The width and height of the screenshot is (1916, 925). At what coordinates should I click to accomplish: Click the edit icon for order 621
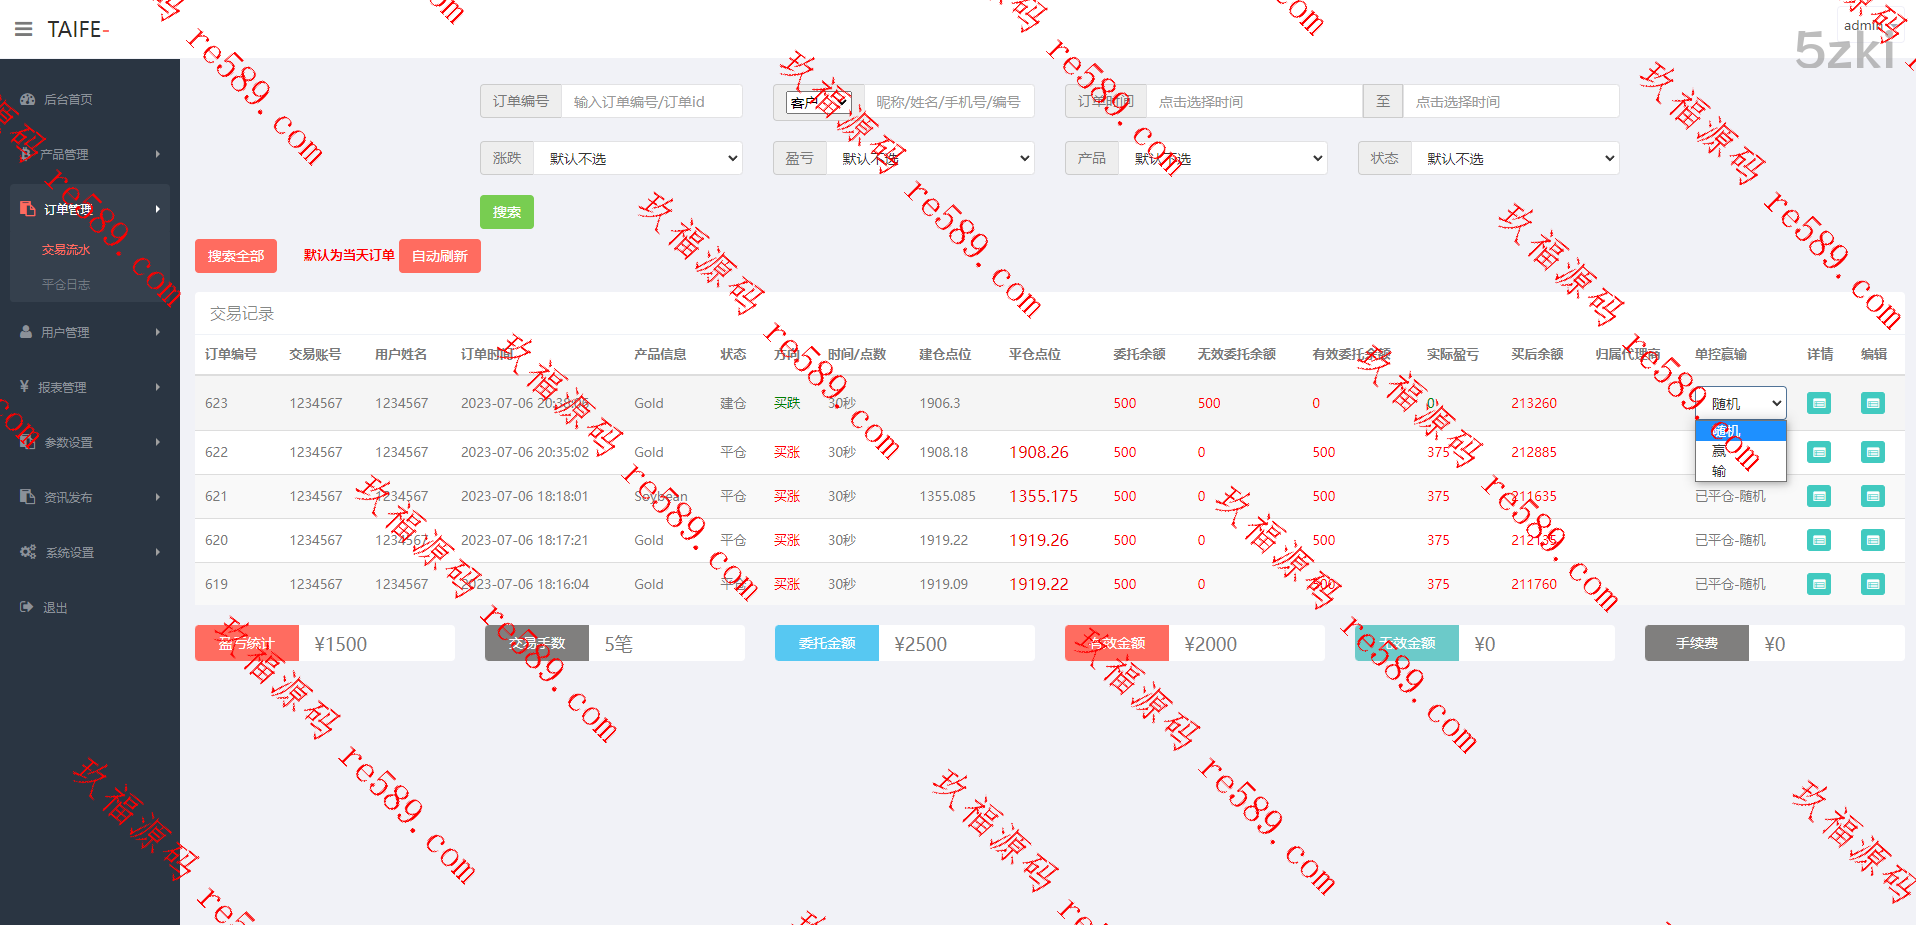[x=1873, y=496]
